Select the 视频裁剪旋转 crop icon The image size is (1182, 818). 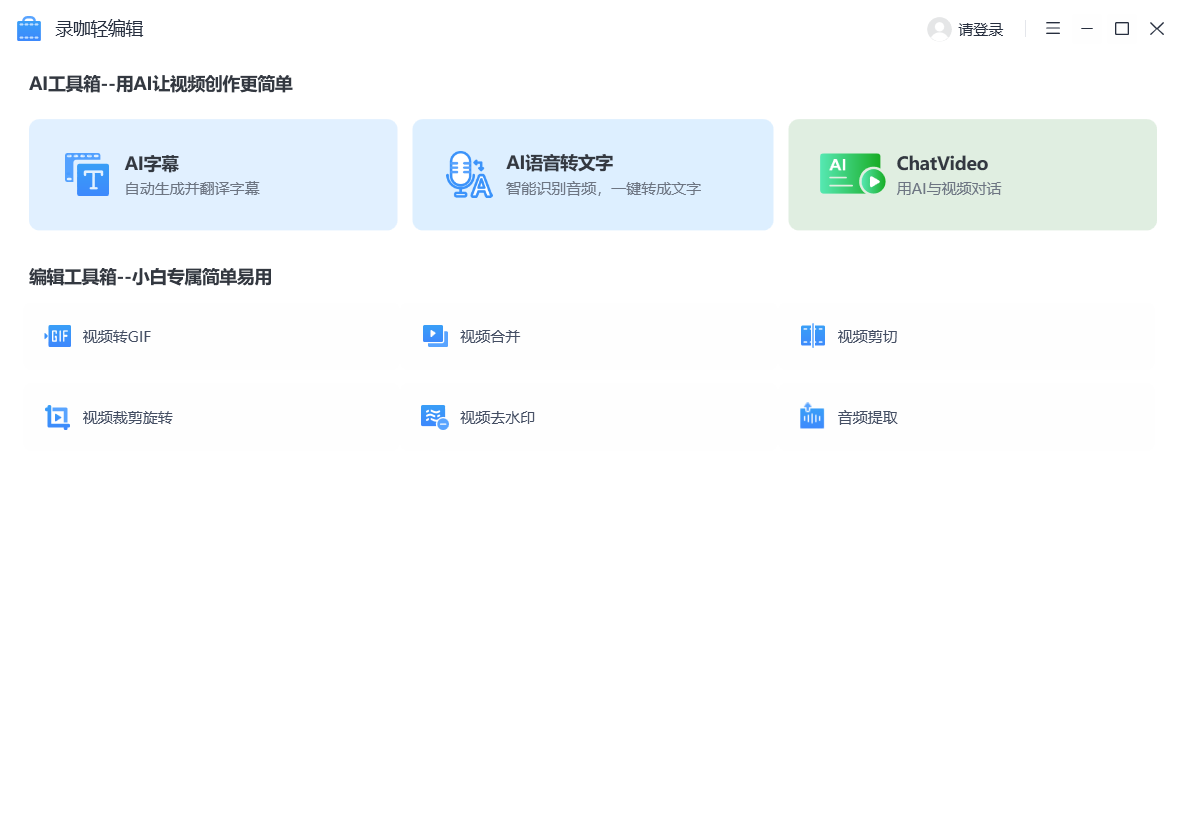[x=58, y=417]
